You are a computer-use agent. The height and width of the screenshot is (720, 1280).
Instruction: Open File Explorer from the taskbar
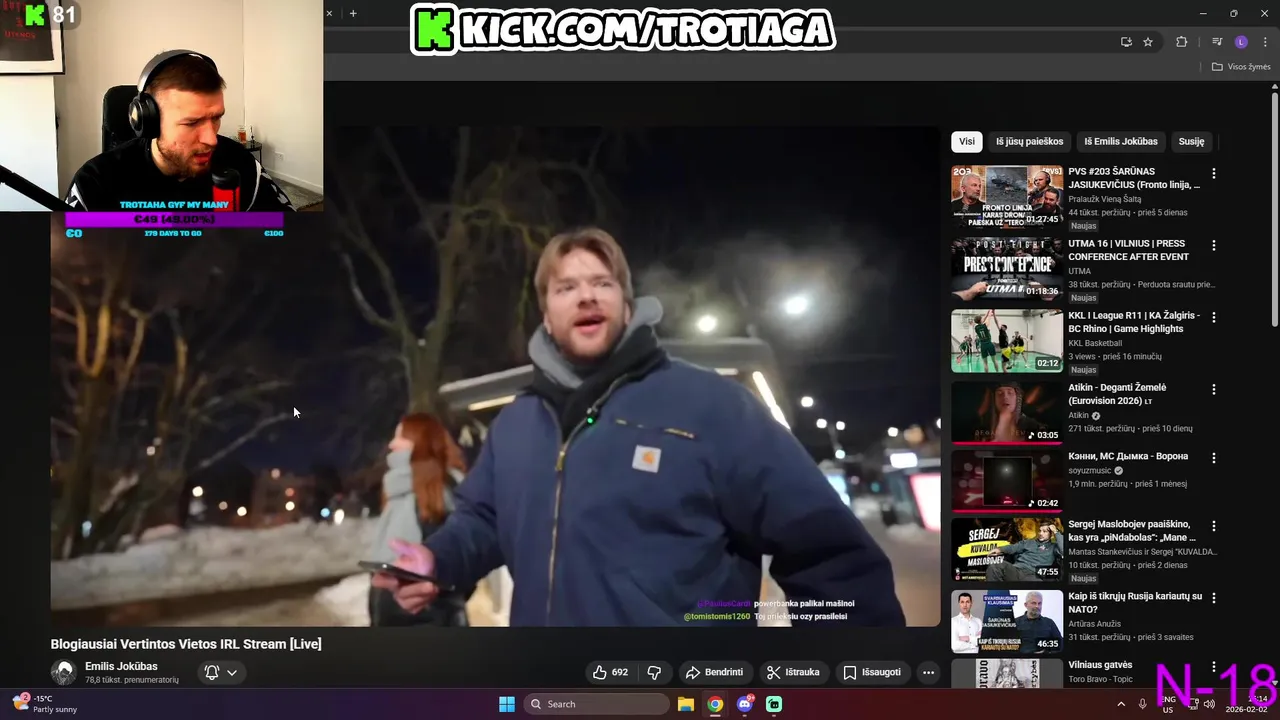686,704
